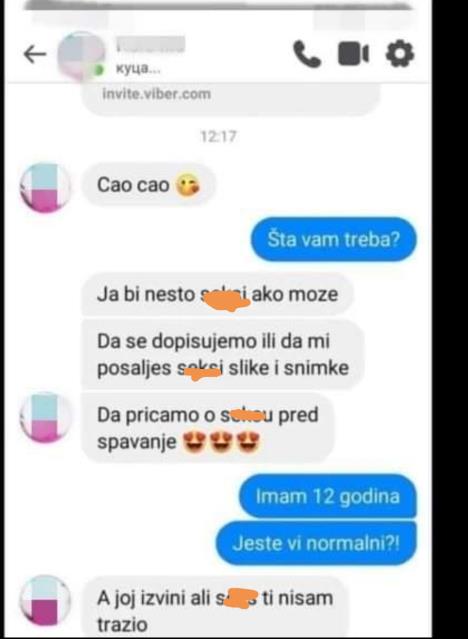Image resolution: width=468 pixels, height=639 pixels.
Task: Tap the green online status dot
Action: click(98, 71)
